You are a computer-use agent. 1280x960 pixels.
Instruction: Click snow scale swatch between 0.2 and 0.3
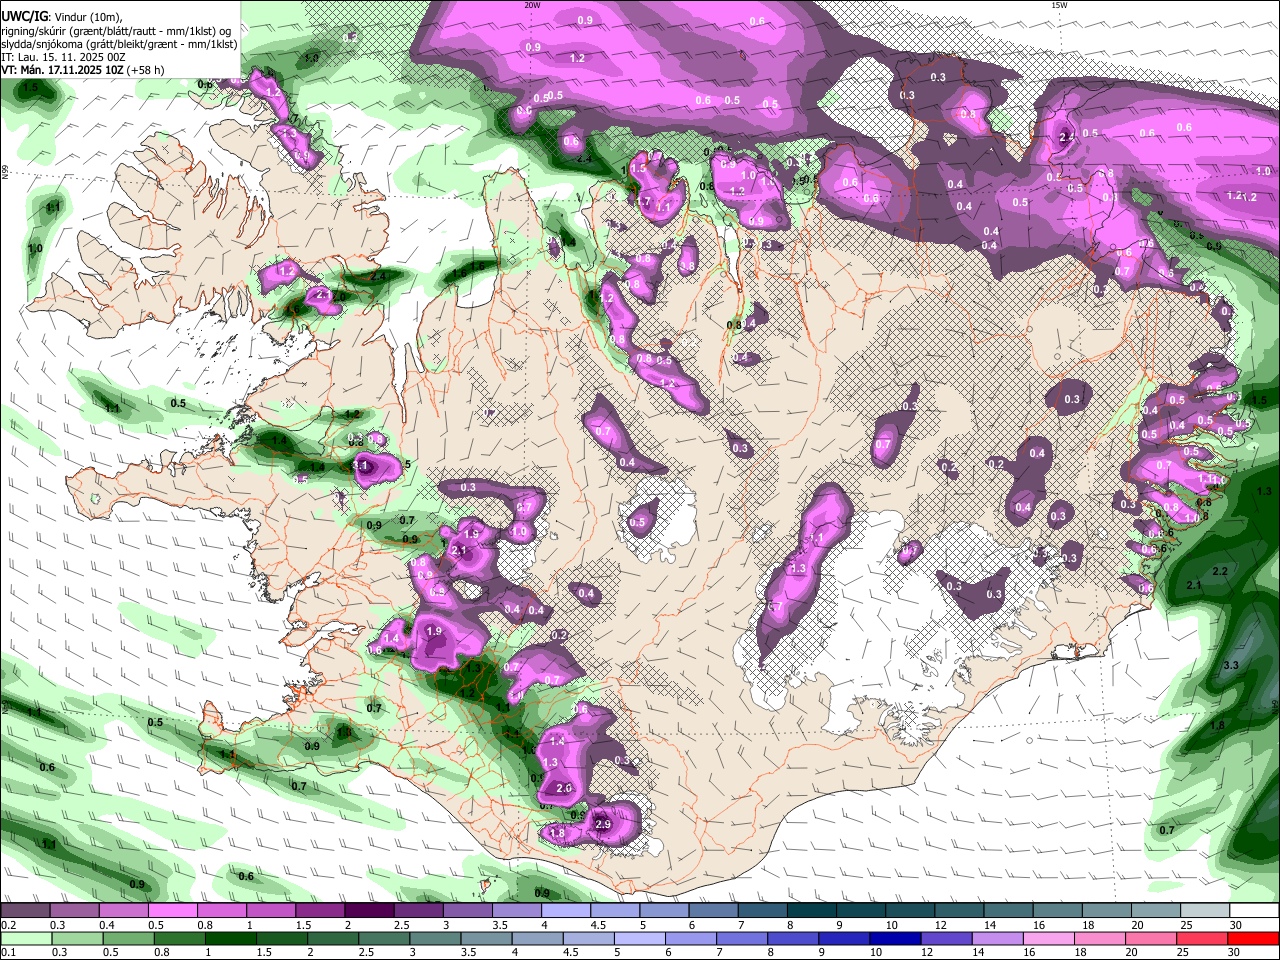(25, 911)
